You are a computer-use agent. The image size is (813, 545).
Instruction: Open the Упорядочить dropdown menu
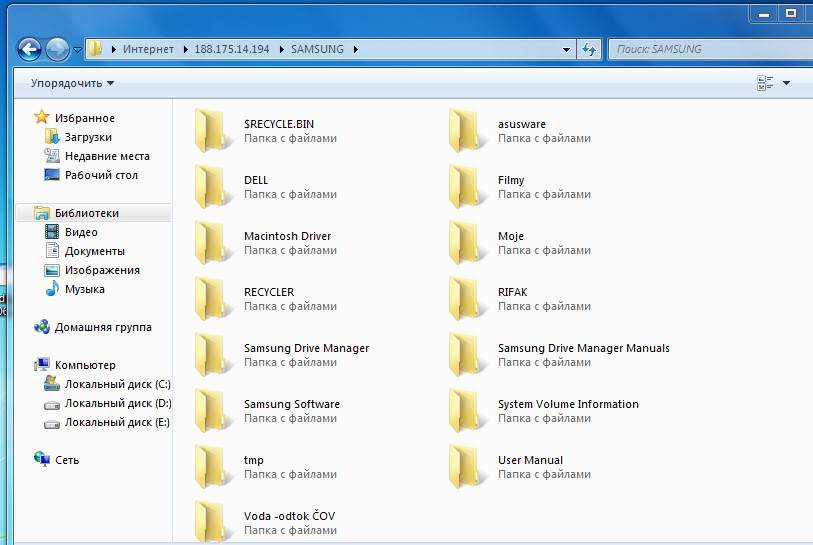72,83
